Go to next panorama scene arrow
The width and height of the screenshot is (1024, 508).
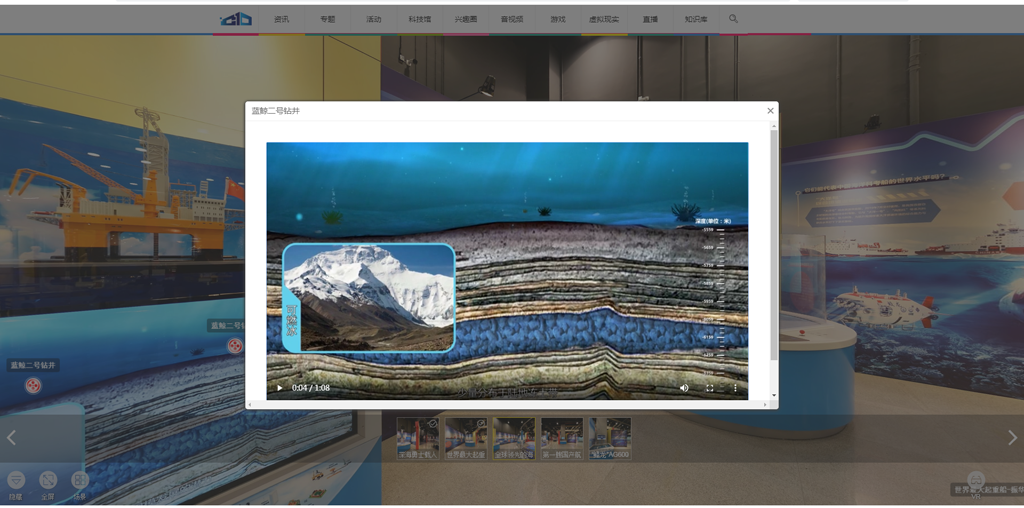click(x=1011, y=438)
